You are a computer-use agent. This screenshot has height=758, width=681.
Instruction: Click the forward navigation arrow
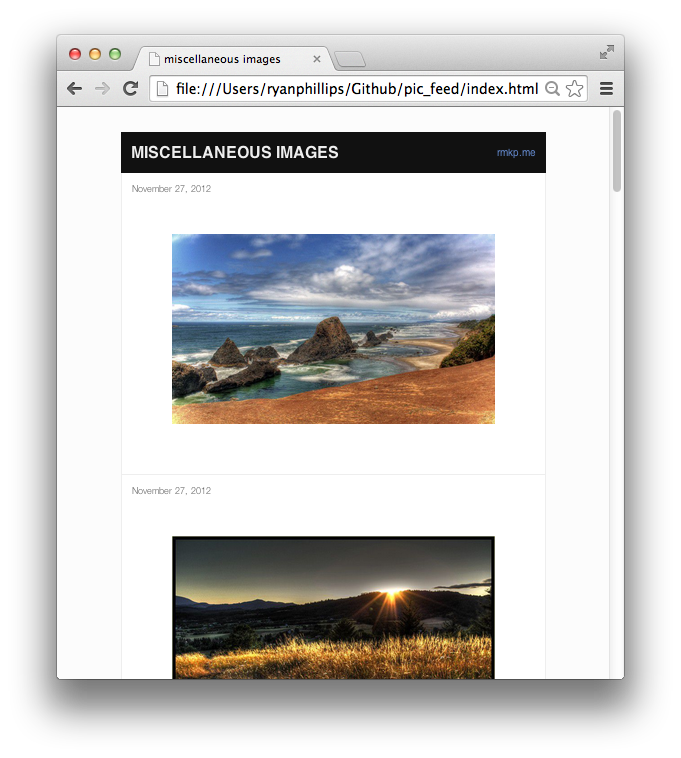click(102, 89)
